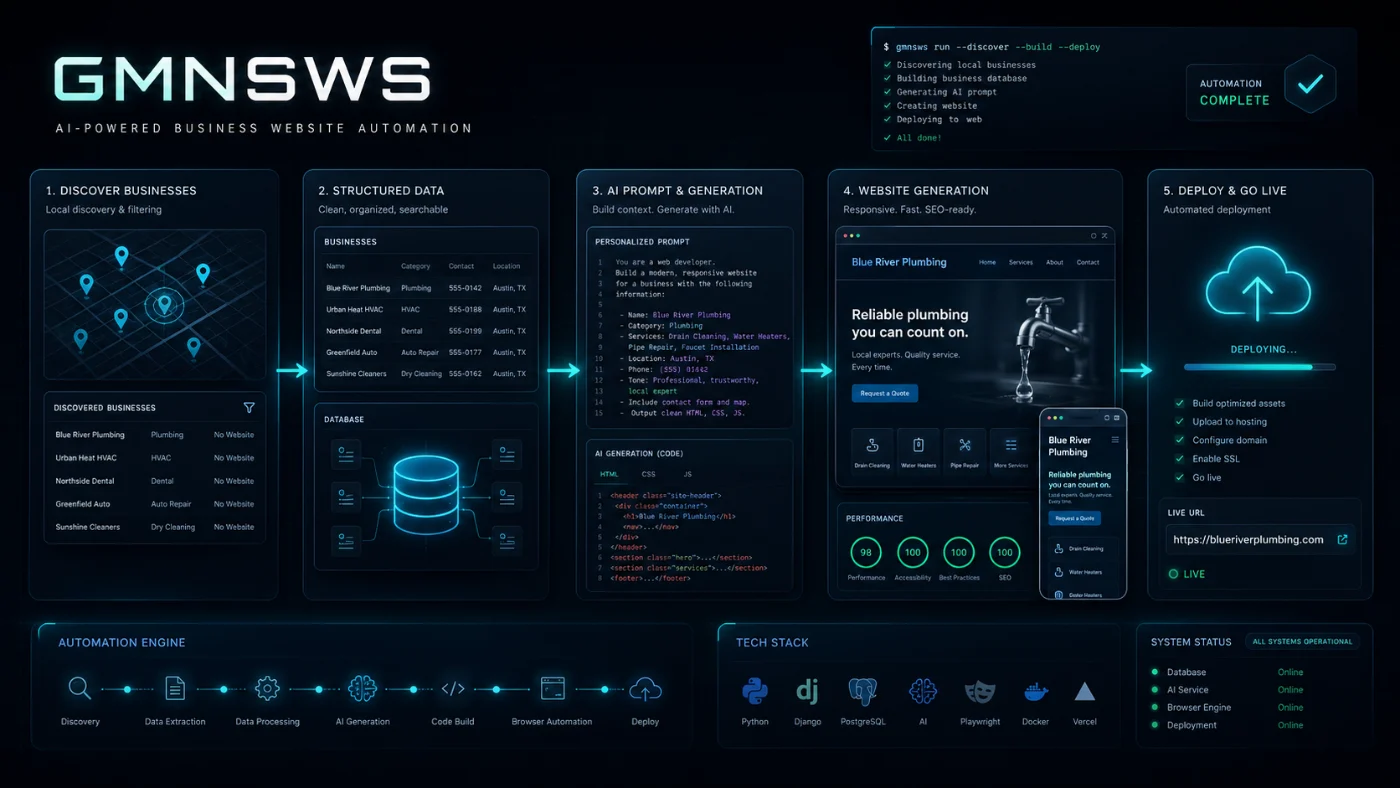
Task: Click the Drain Cleaning service tile on desktop site
Action: 872,451
